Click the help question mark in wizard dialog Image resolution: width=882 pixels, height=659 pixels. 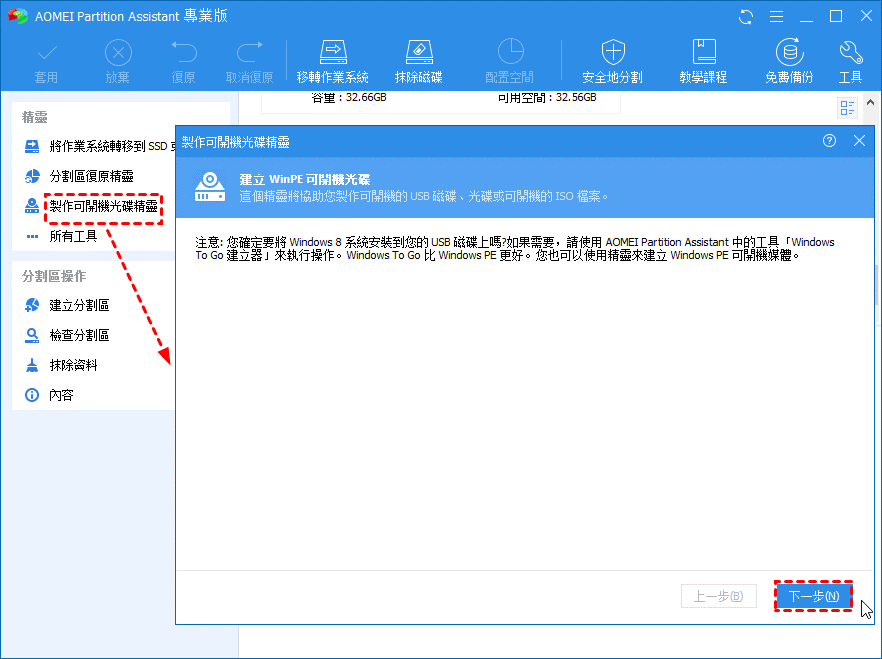829,141
